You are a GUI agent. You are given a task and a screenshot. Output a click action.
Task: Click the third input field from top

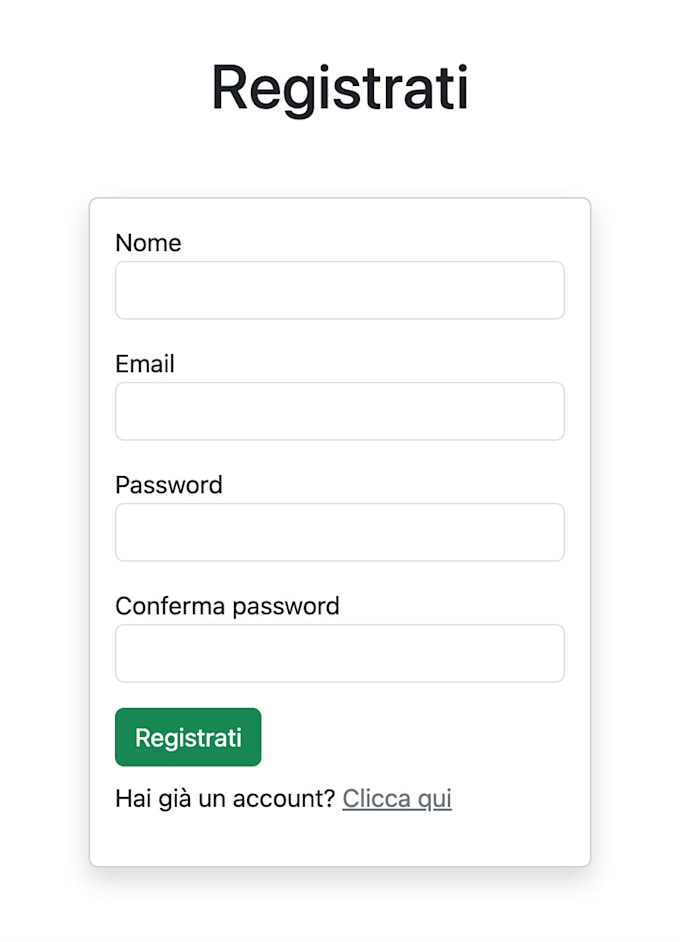[x=339, y=532]
